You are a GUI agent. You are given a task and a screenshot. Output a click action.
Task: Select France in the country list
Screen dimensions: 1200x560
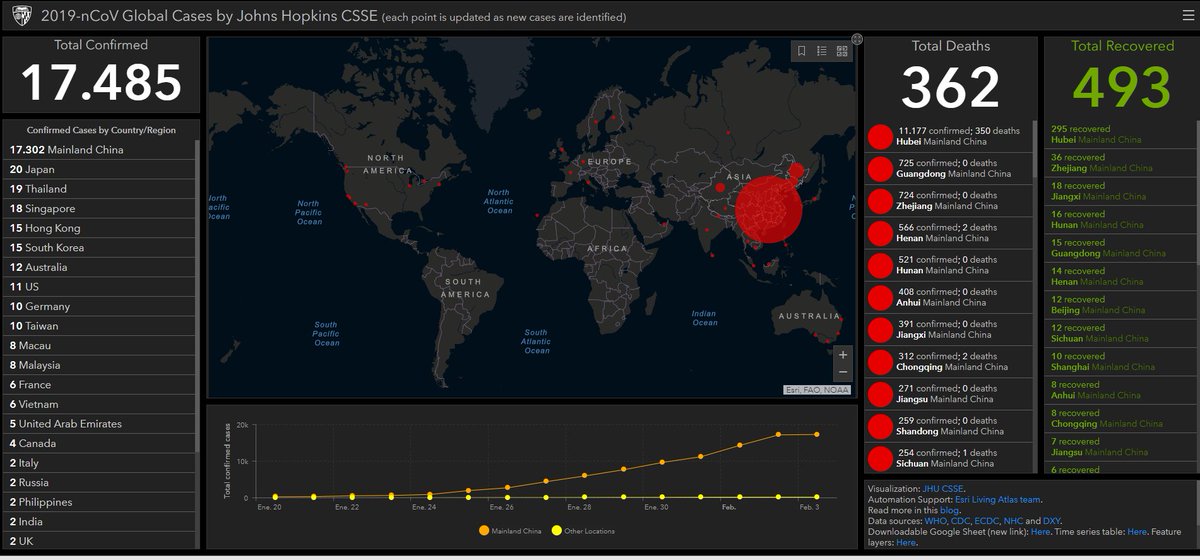pos(98,385)
